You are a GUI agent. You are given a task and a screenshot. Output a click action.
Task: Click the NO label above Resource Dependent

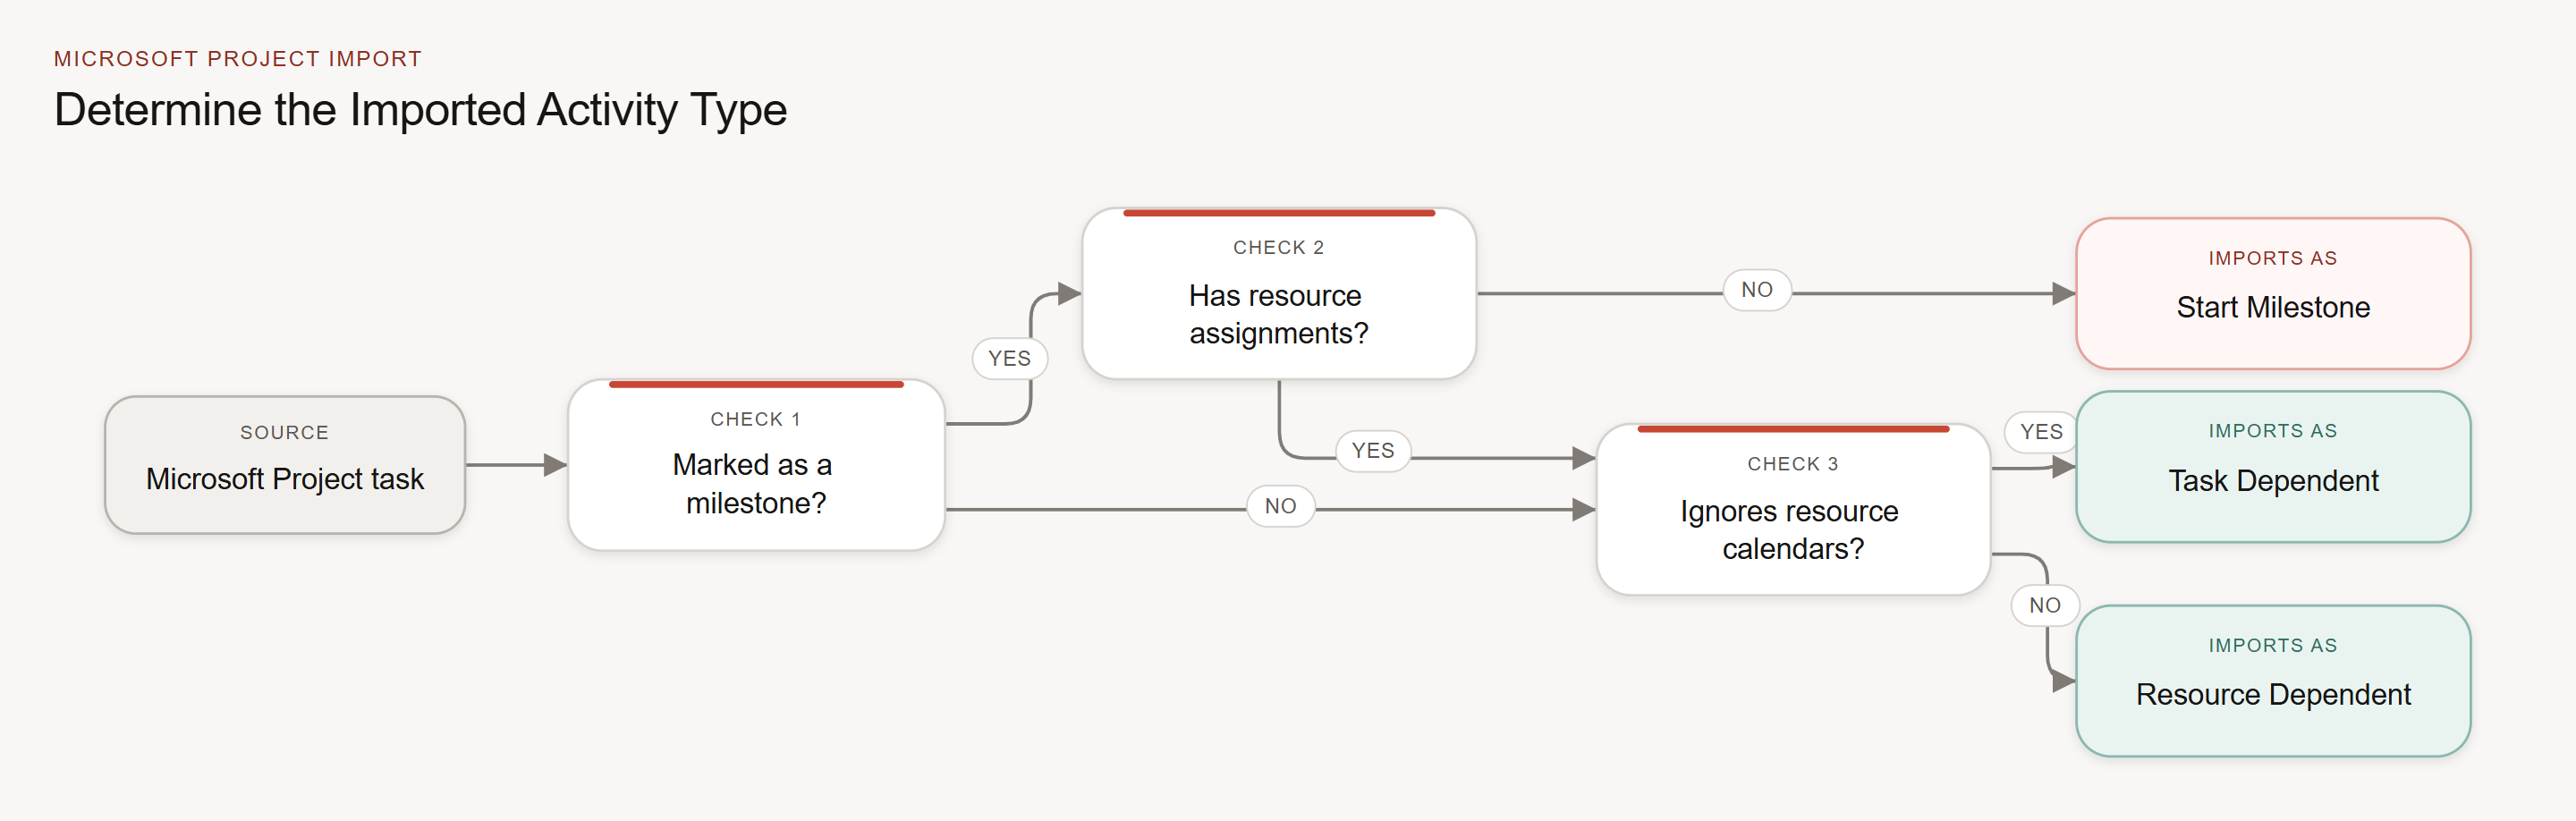click(x=2045, y=605)
